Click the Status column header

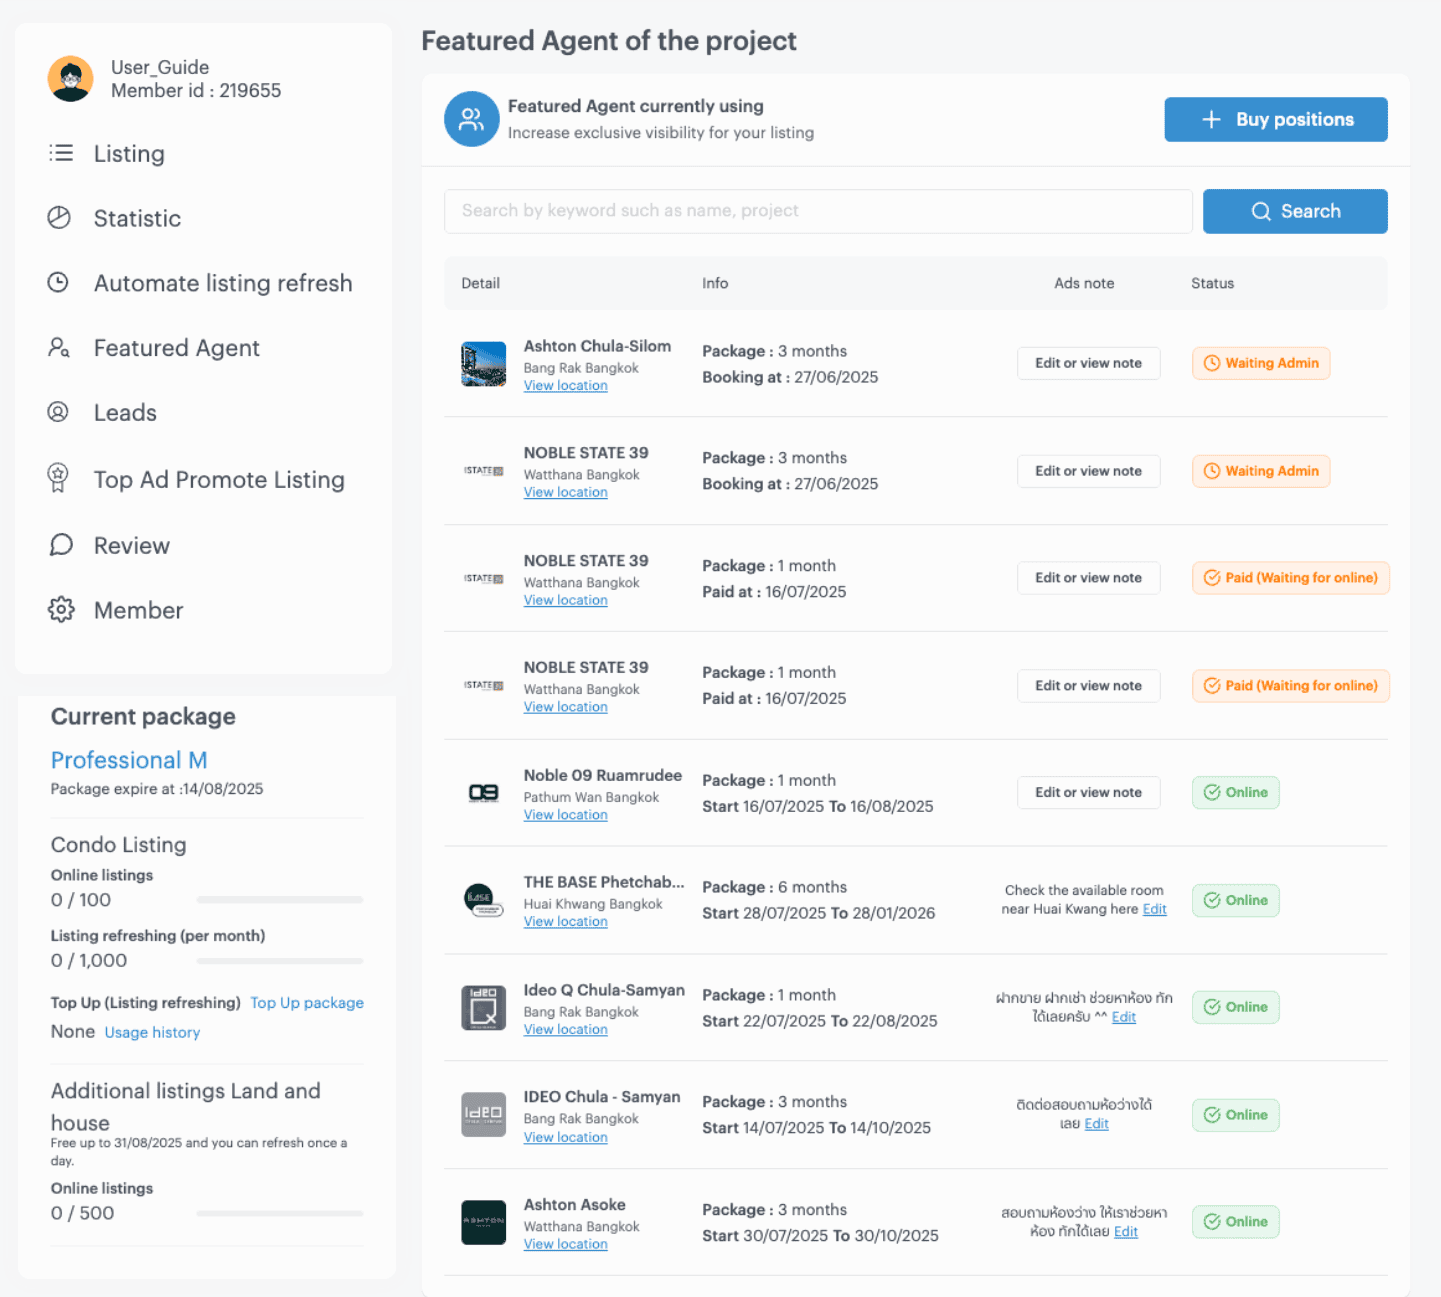pyautogui.click(x=1212, y=283)
